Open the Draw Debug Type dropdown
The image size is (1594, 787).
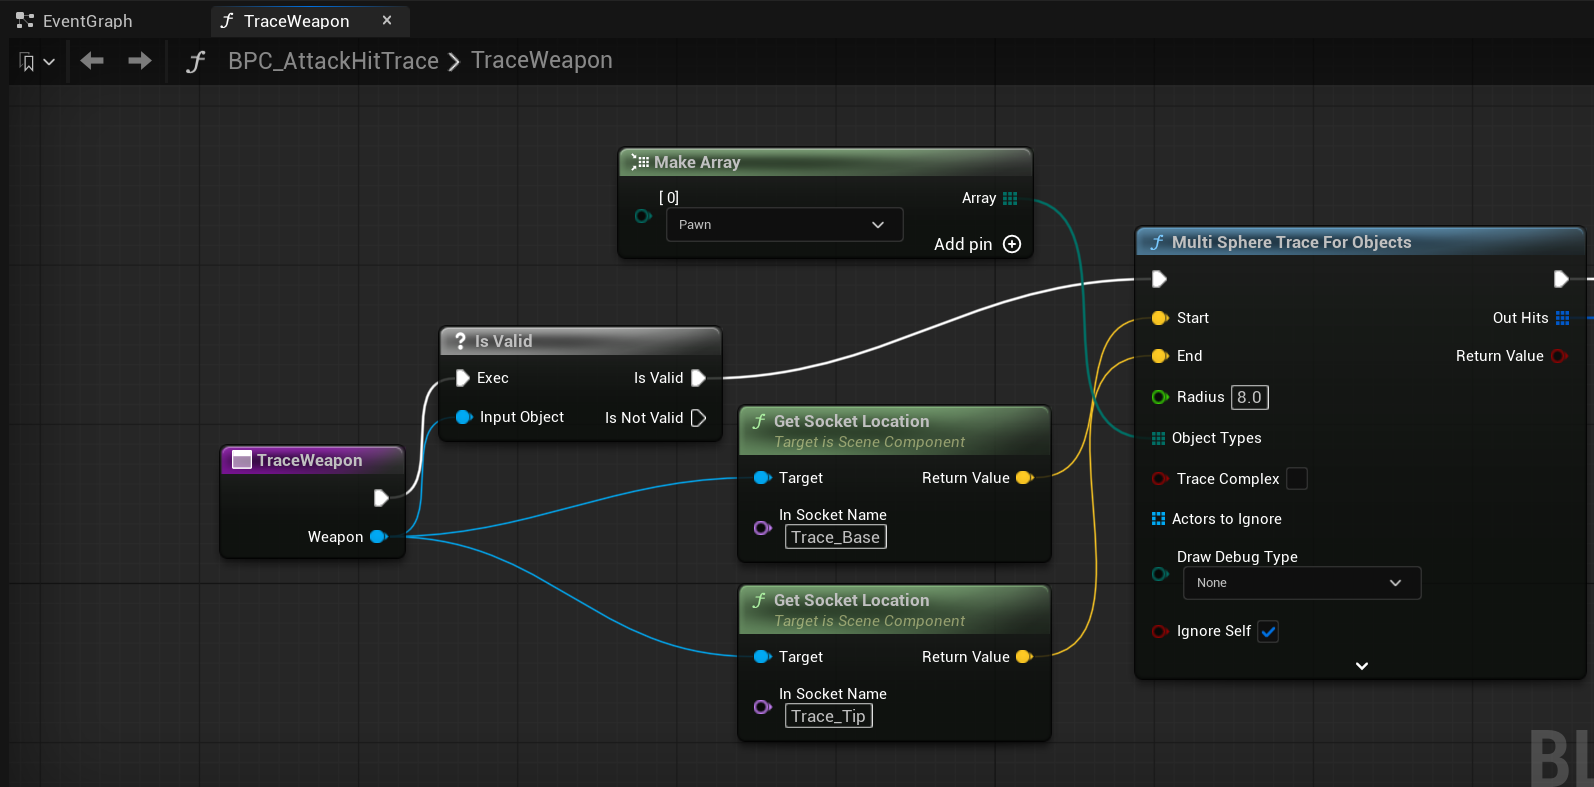[x=1302, y=583]
